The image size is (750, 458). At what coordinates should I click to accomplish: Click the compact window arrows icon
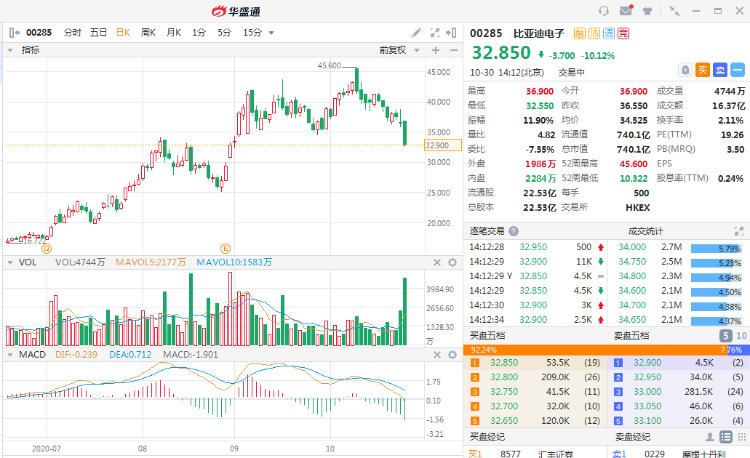tap(674, 11)
